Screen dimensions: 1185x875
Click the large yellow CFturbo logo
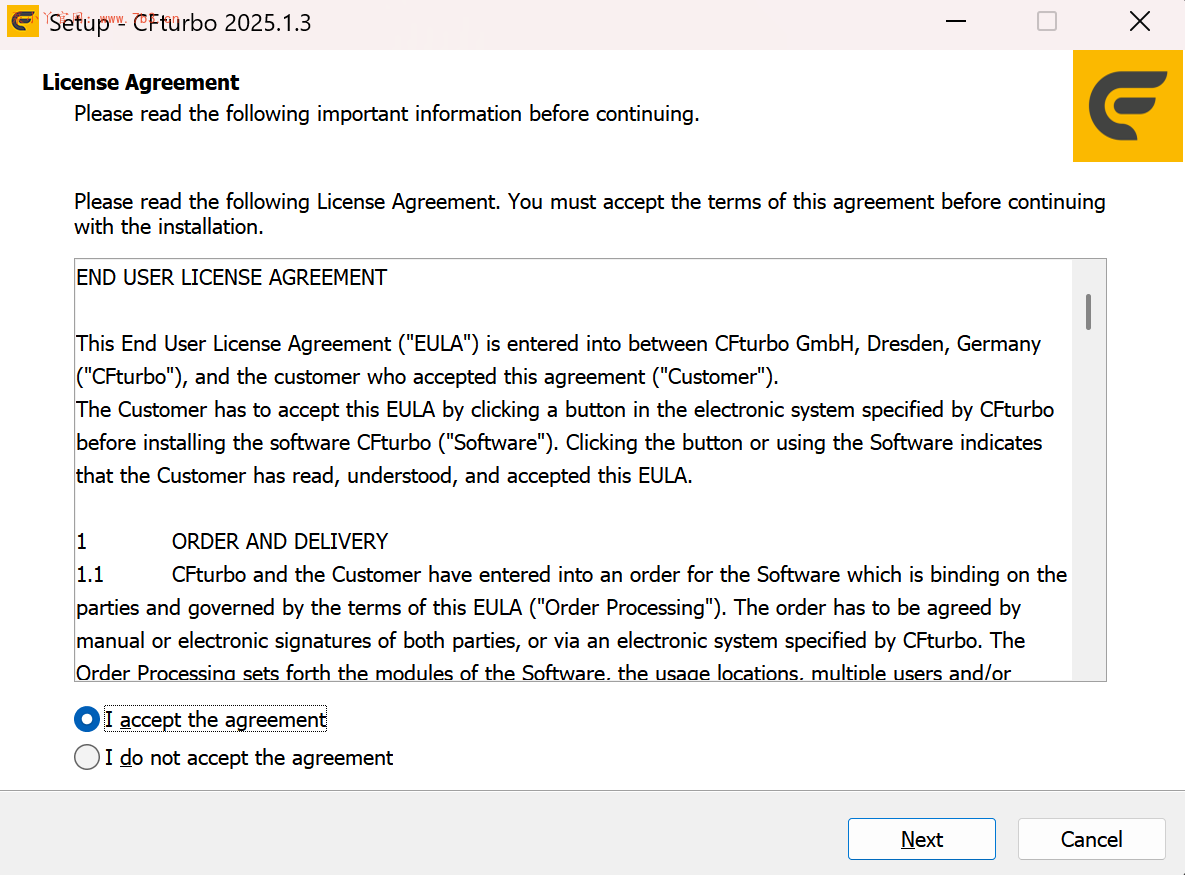tap(1128, 106)
